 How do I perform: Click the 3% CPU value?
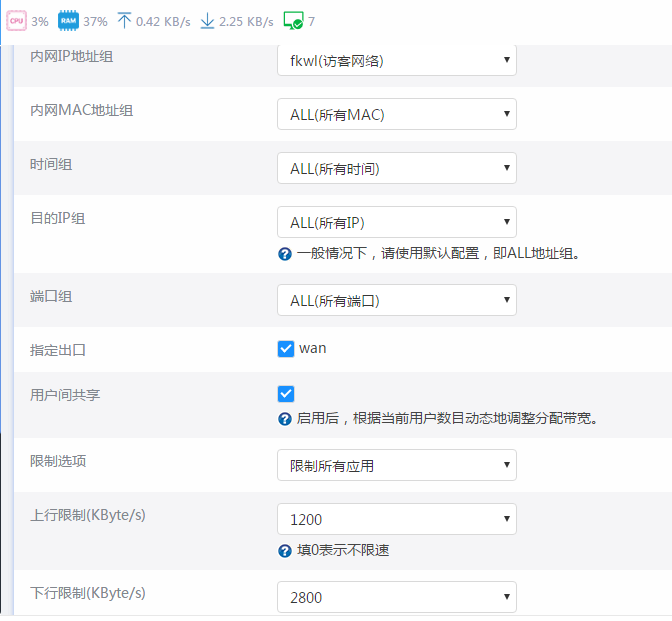pyautogui.click(x=40, y=21)
